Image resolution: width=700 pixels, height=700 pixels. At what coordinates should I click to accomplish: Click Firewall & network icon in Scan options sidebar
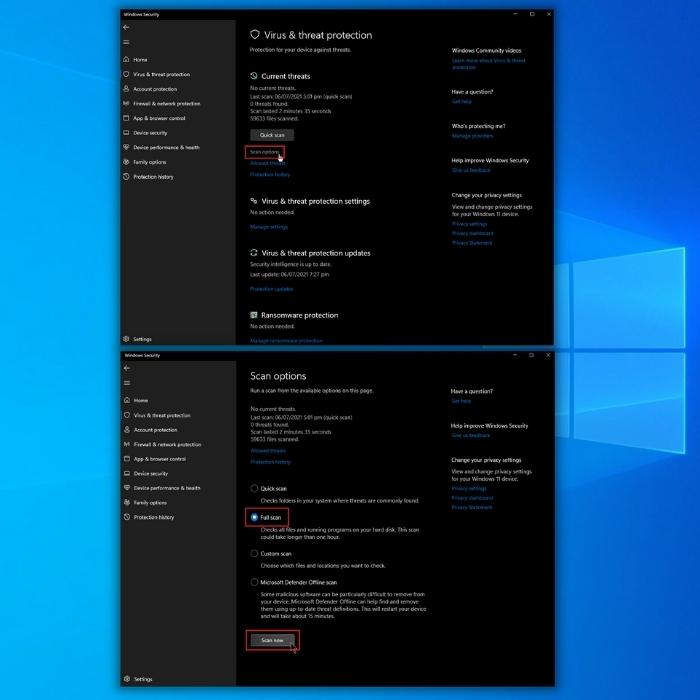[x=127, y=444]
